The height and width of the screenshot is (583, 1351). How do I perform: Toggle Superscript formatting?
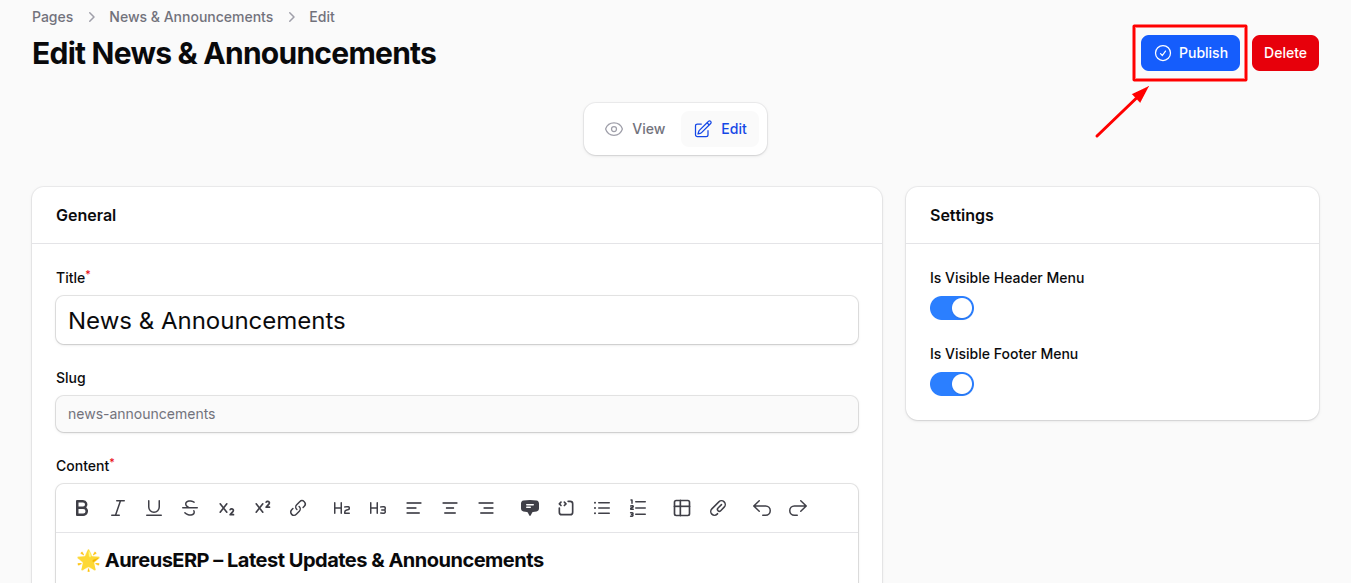[262, 508]
